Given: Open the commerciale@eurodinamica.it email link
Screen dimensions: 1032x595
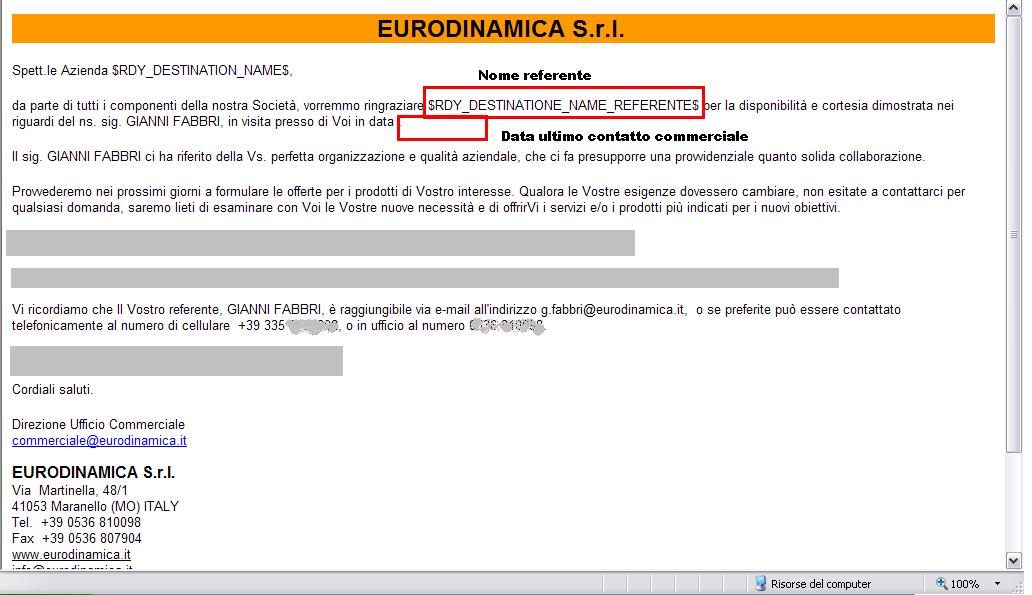Looking at the screenshot, I should [x=99, y=440].
